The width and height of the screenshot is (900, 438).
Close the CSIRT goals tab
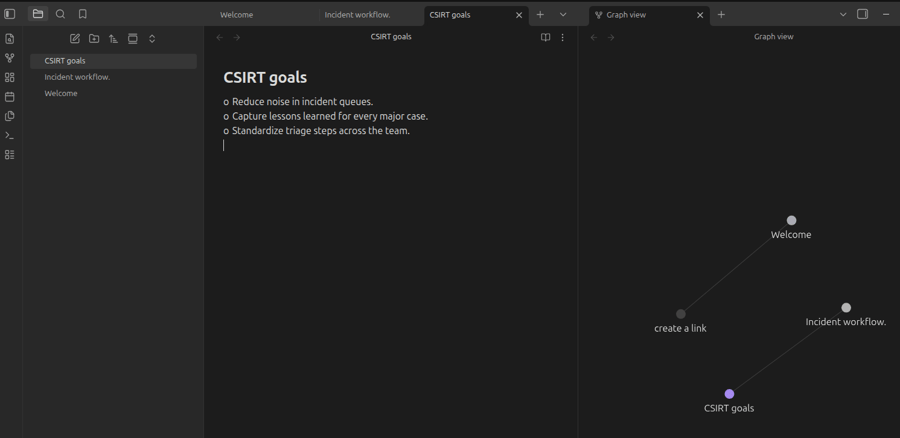tap(519, 15)
